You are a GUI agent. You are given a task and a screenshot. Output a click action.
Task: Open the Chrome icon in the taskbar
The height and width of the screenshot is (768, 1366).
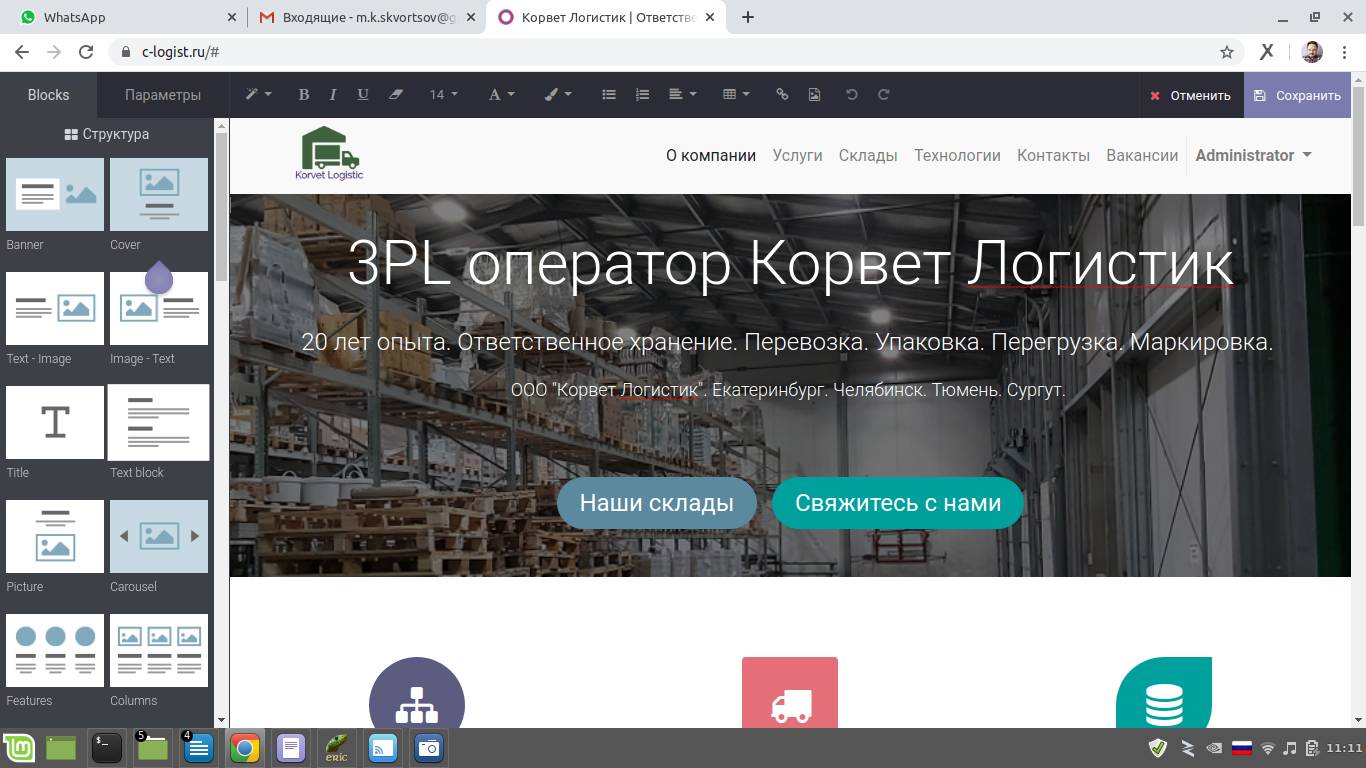[x=245, y=748]
